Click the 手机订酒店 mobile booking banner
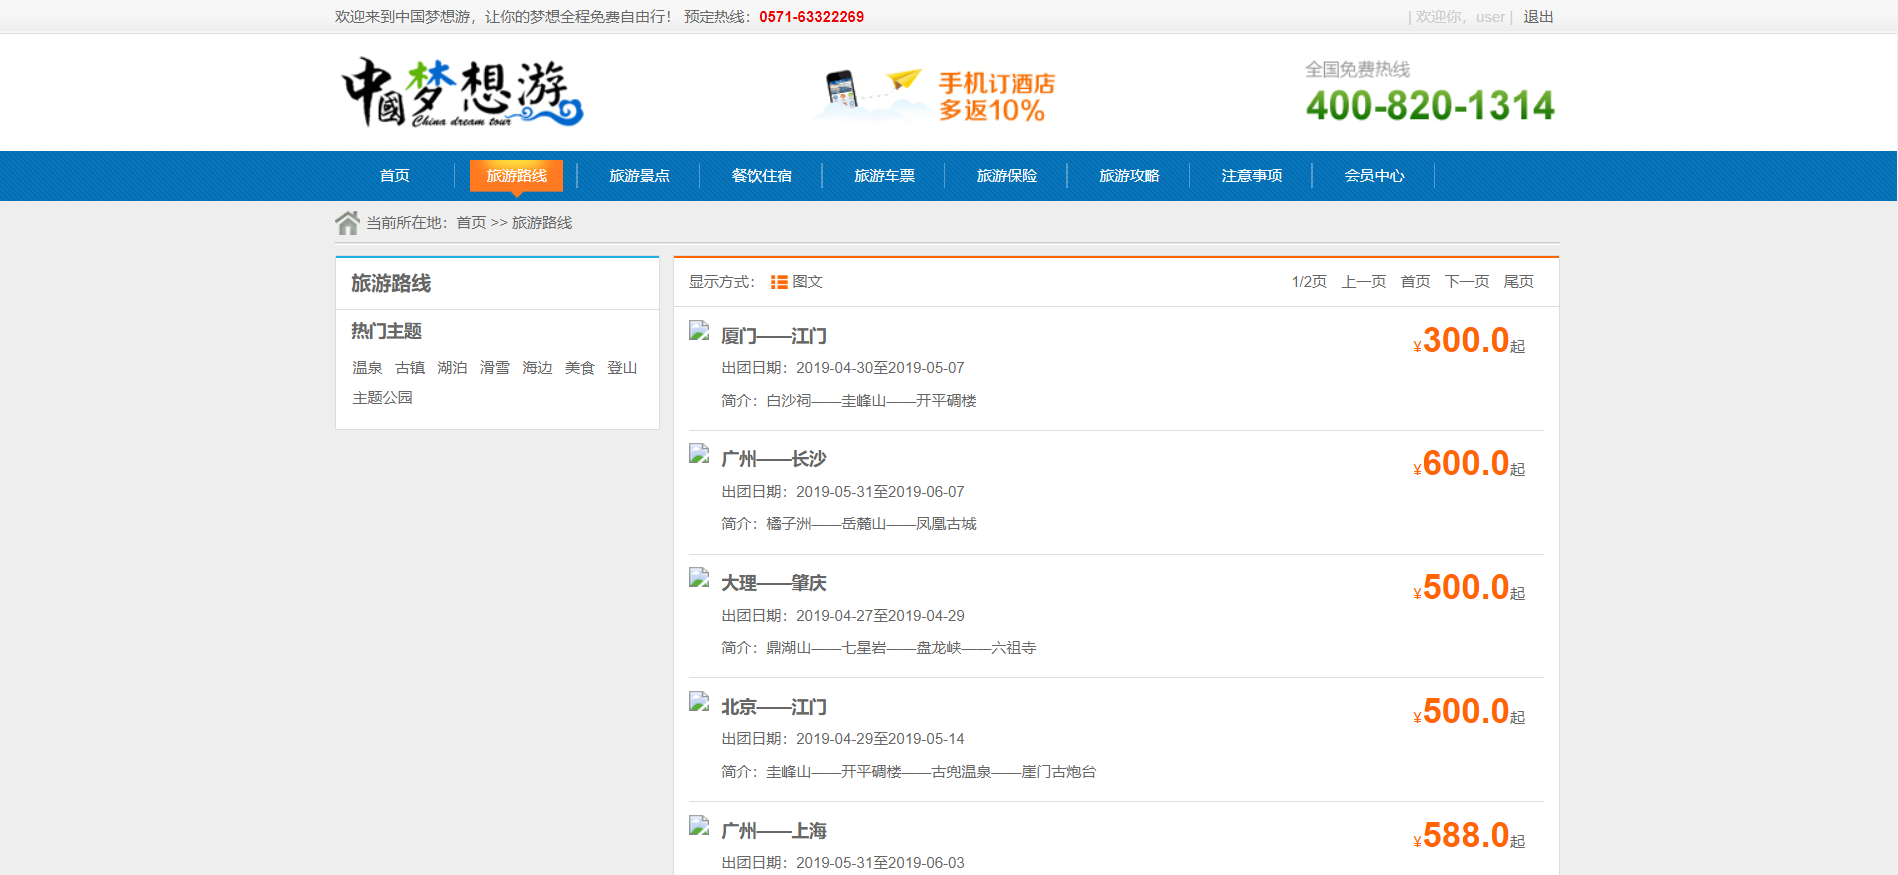The image size is (1898, 875). pyautogui.click(x=935, y=95)
